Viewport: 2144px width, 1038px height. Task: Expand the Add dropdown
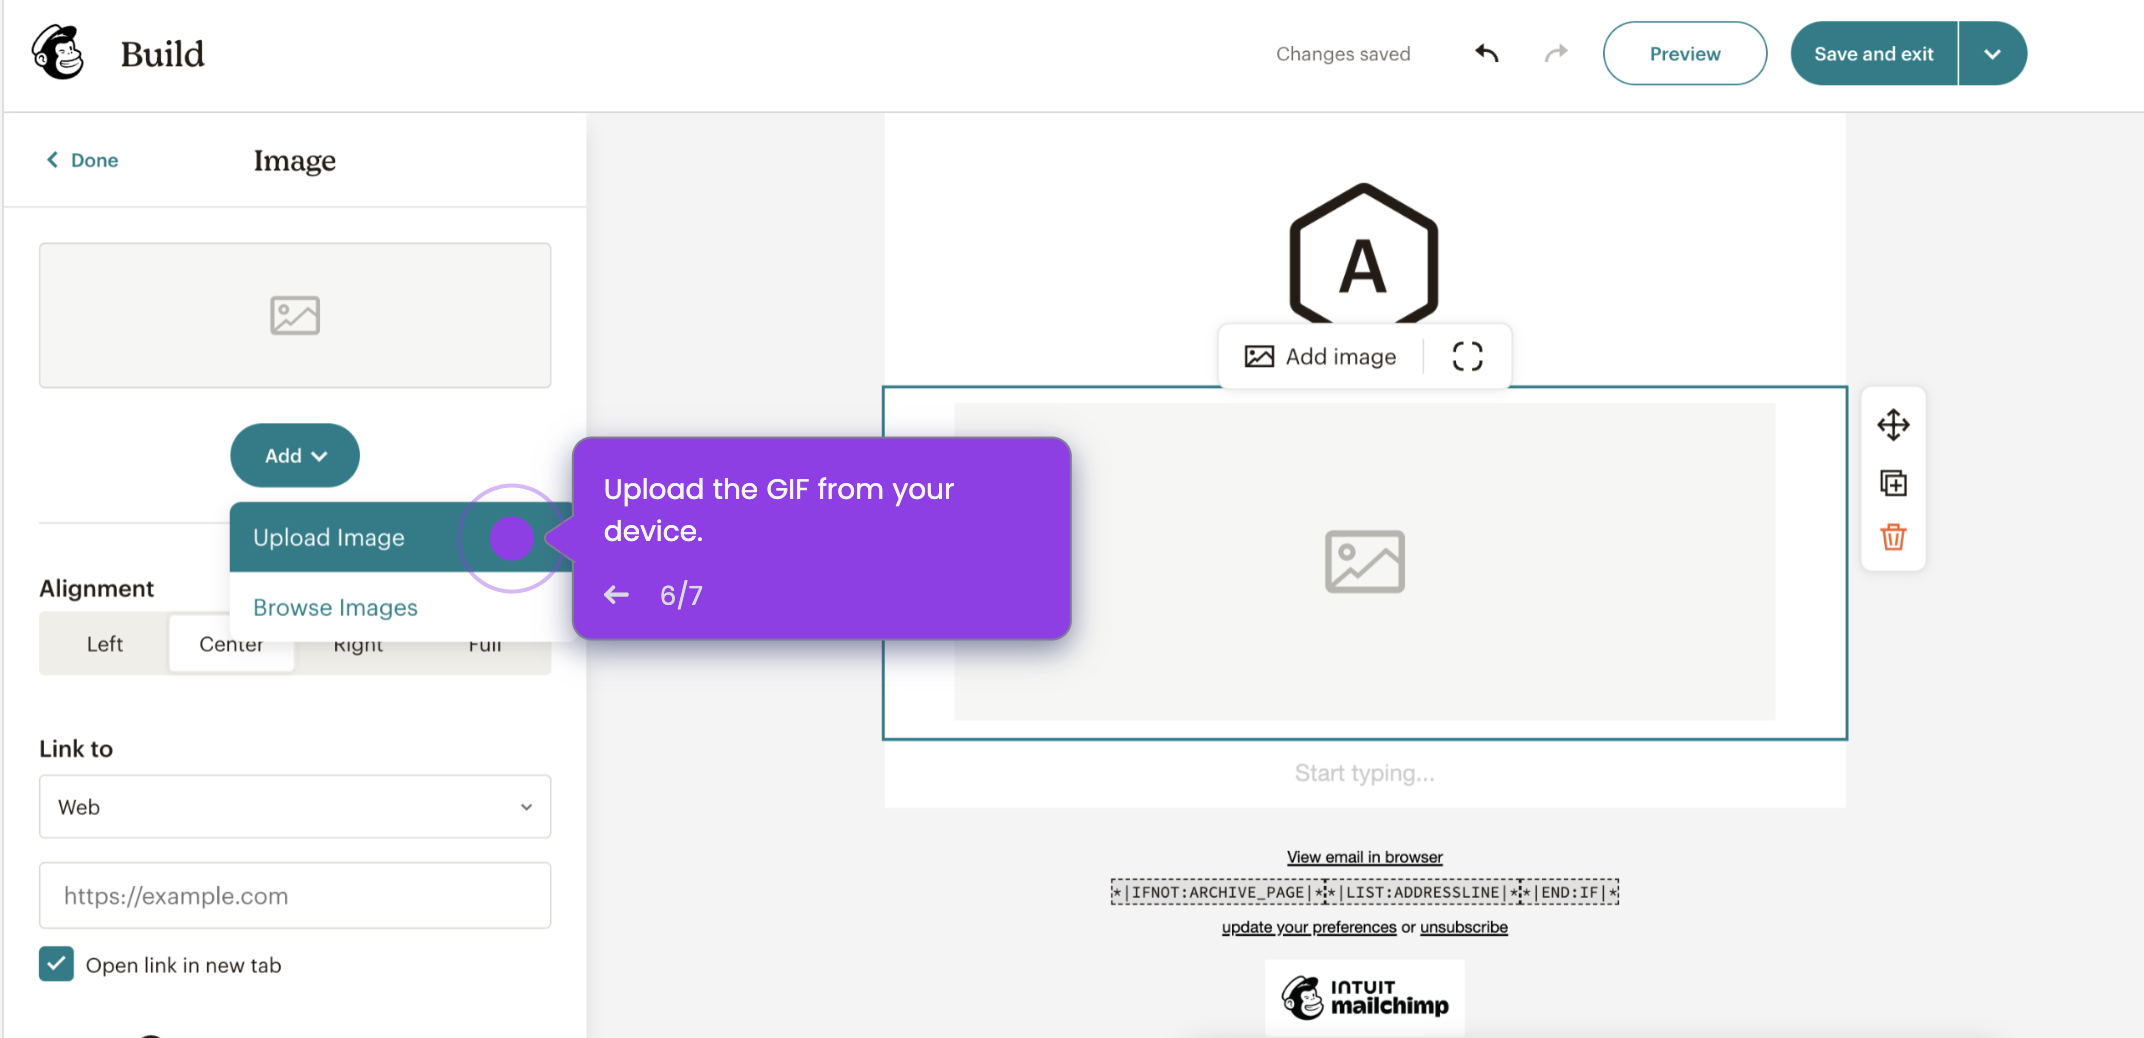pyautogui.click(x=294, y=455)
